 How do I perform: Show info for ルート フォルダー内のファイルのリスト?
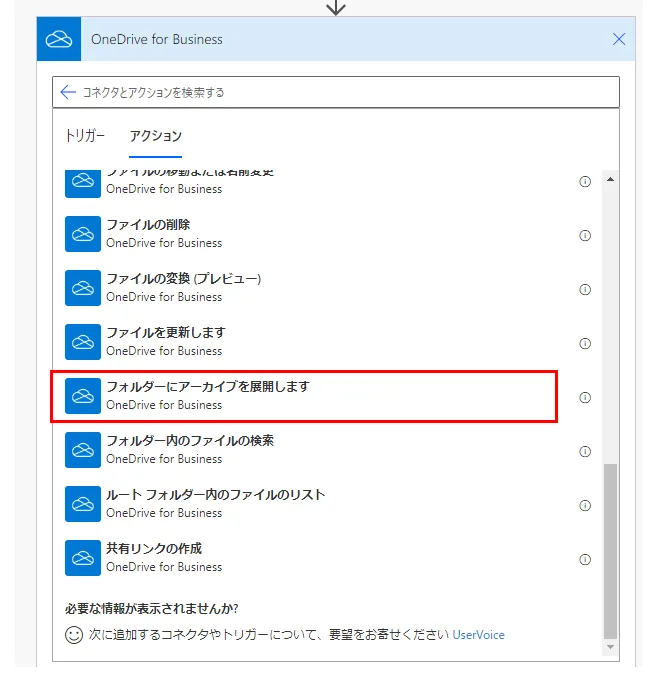(585, 505)
